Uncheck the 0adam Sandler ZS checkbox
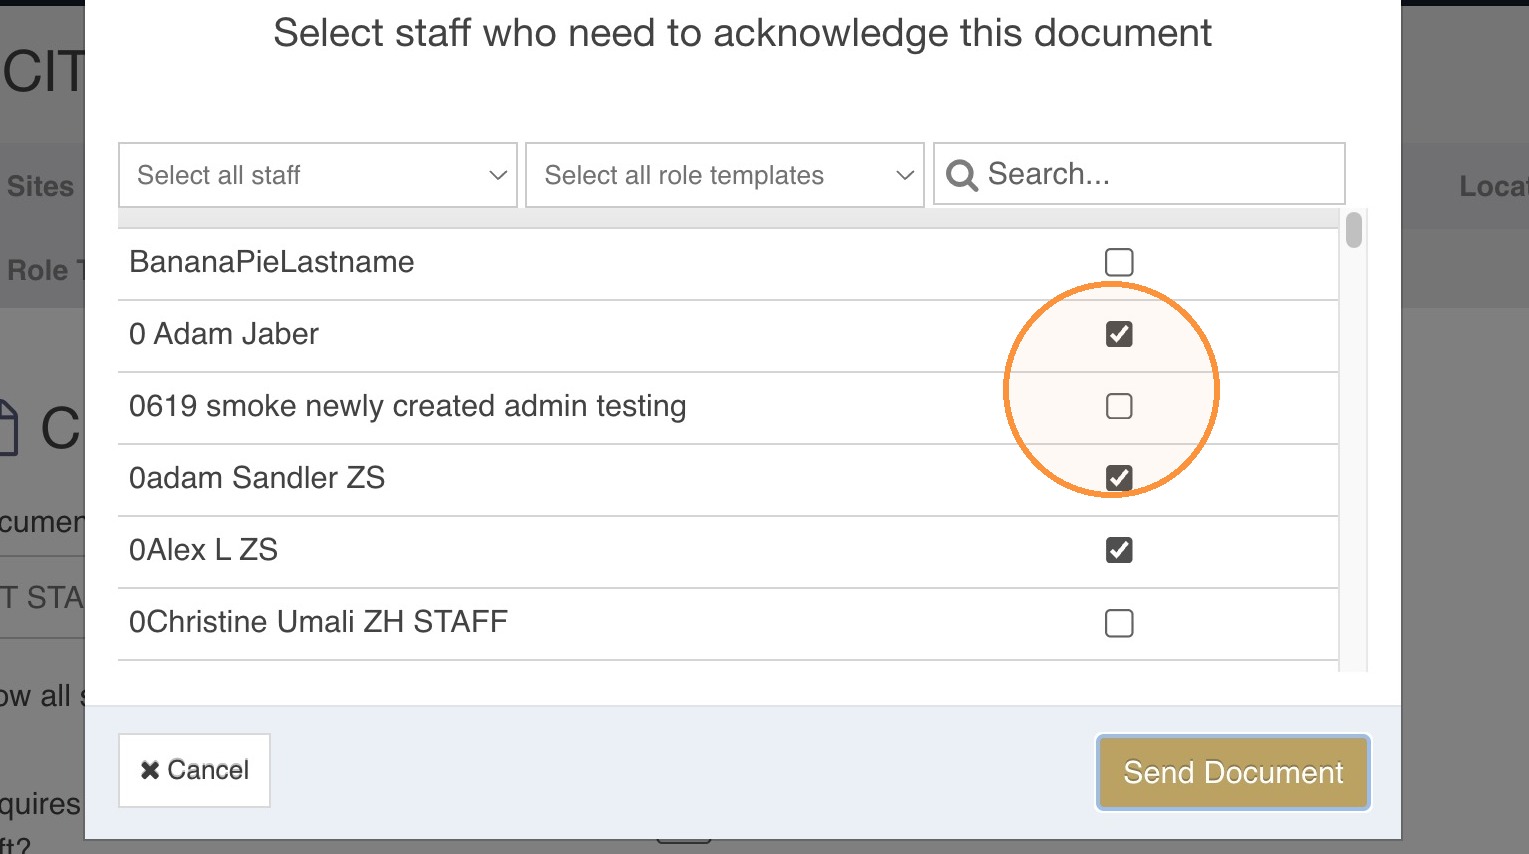 point(1119,478)
